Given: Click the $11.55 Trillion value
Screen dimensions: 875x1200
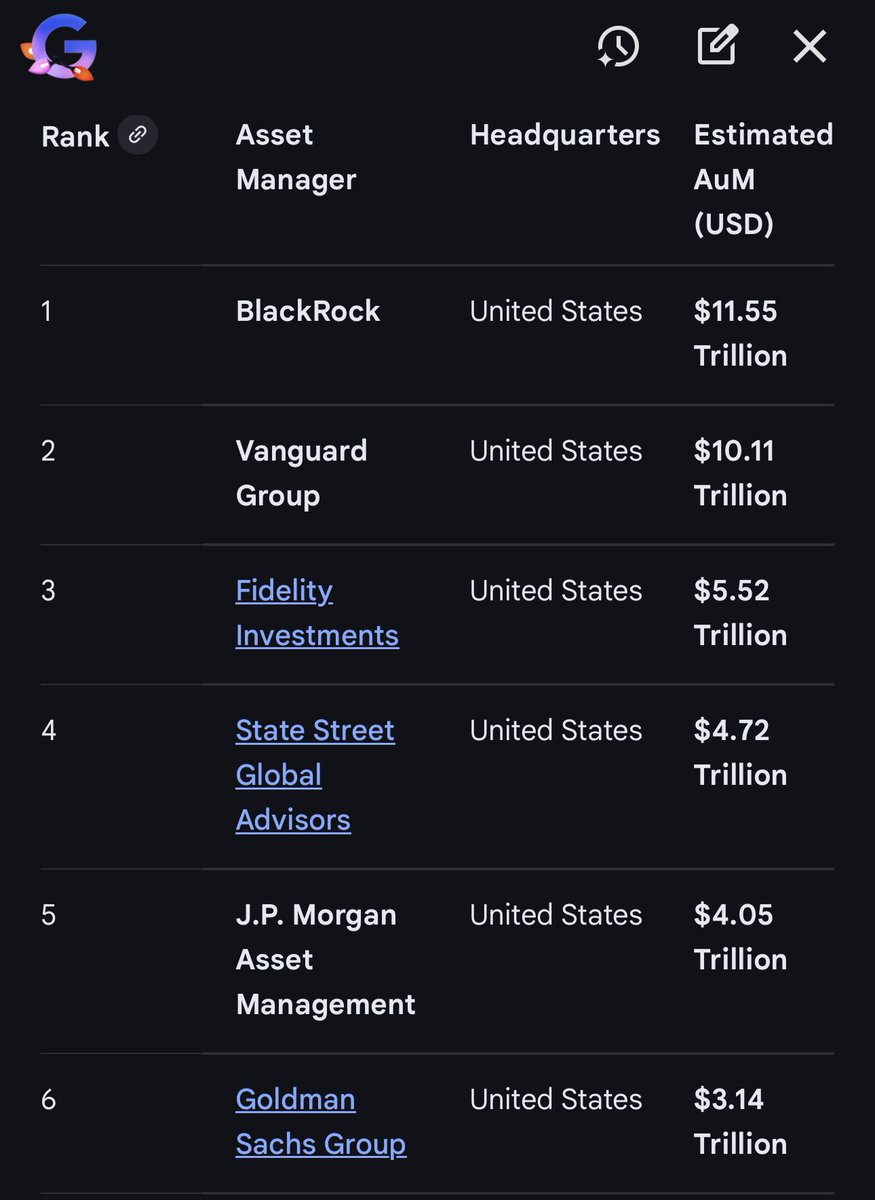Looking at the screenshot, I should click(740, 333).
